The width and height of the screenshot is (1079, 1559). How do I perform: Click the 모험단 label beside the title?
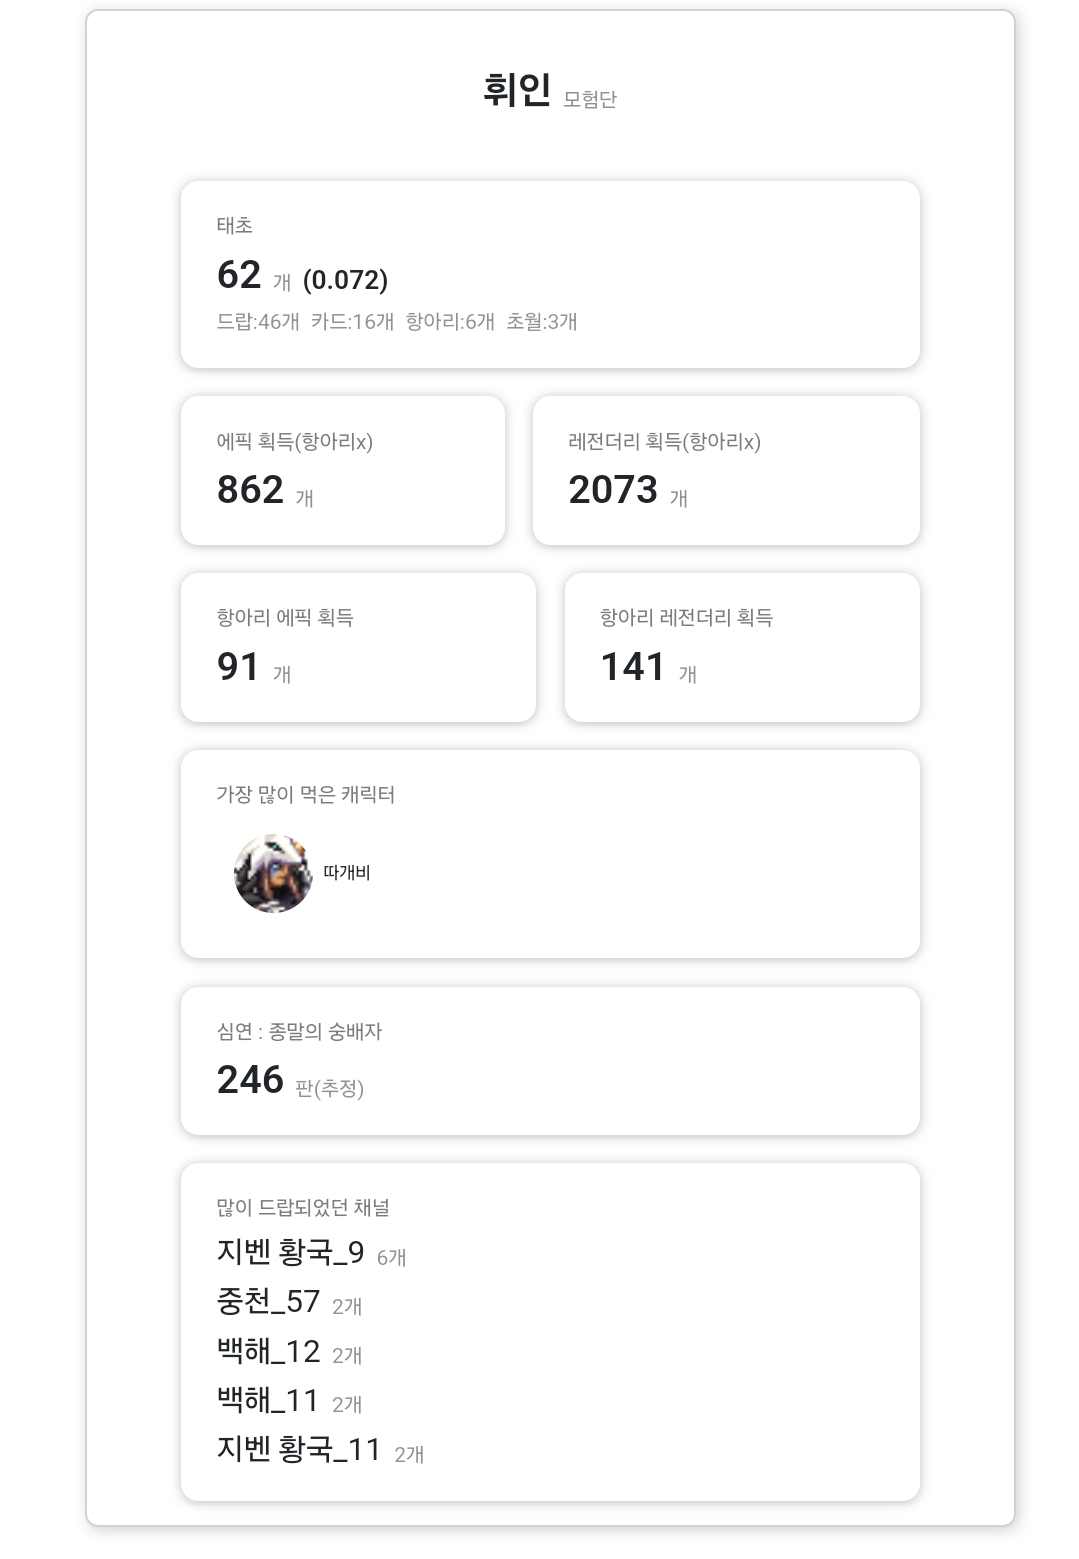pyautogui.click(x=590, y=99)
